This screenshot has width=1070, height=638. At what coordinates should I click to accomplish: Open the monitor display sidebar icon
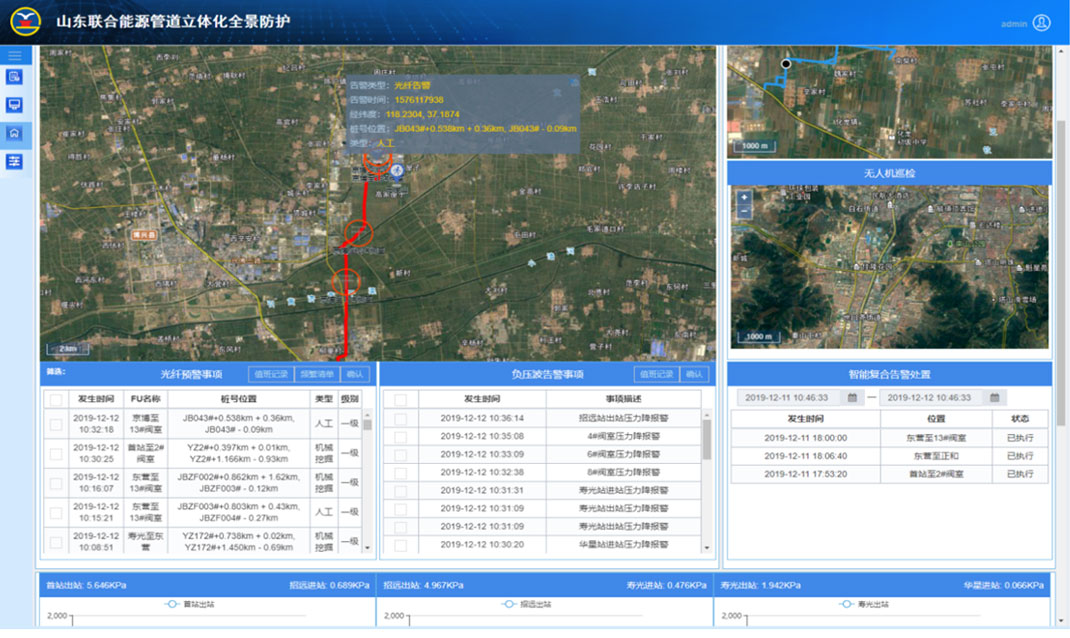(15, 105)
